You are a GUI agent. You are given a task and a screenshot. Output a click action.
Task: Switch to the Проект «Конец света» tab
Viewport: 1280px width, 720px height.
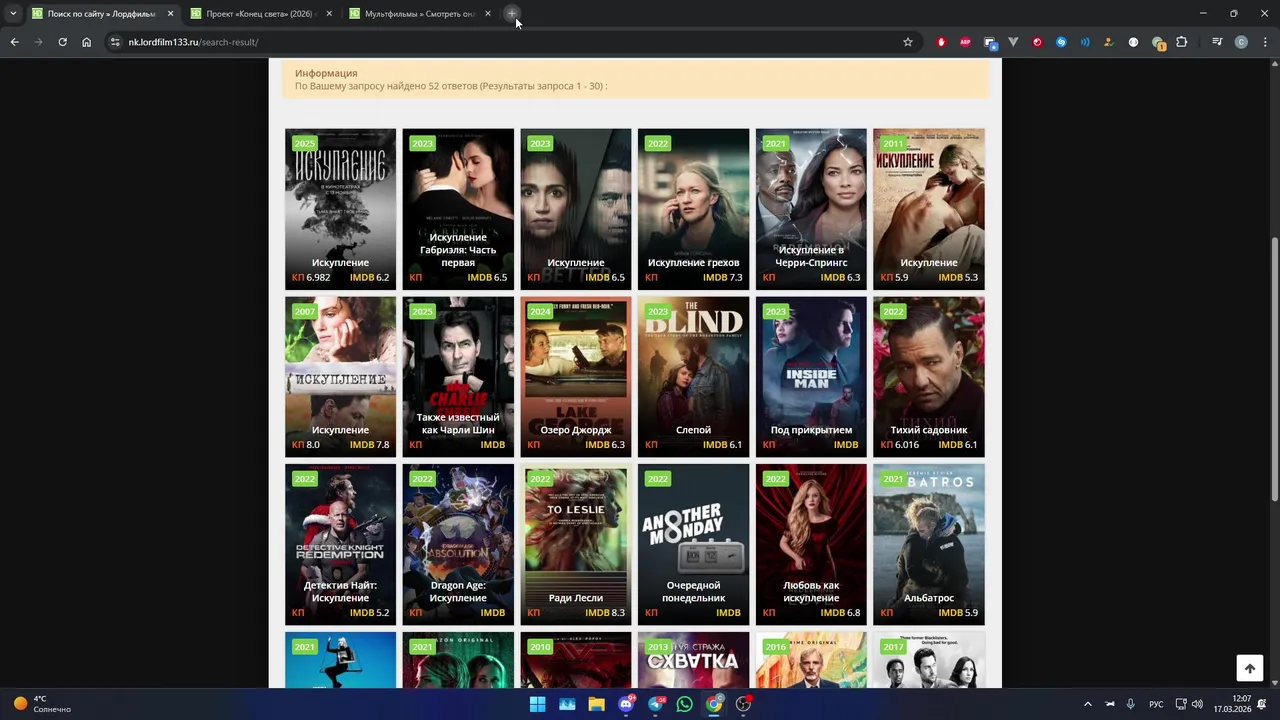point(259,14)
